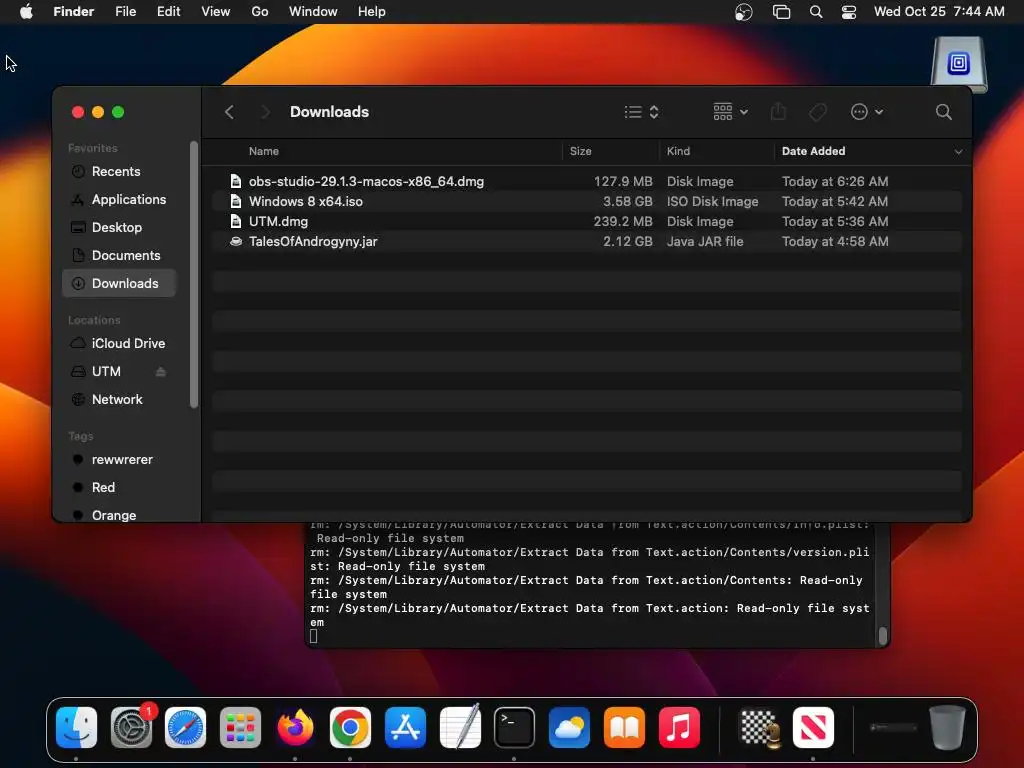
Task: Click the overlapping windows icon in menu bar
Action: click(x=781, y=12)
